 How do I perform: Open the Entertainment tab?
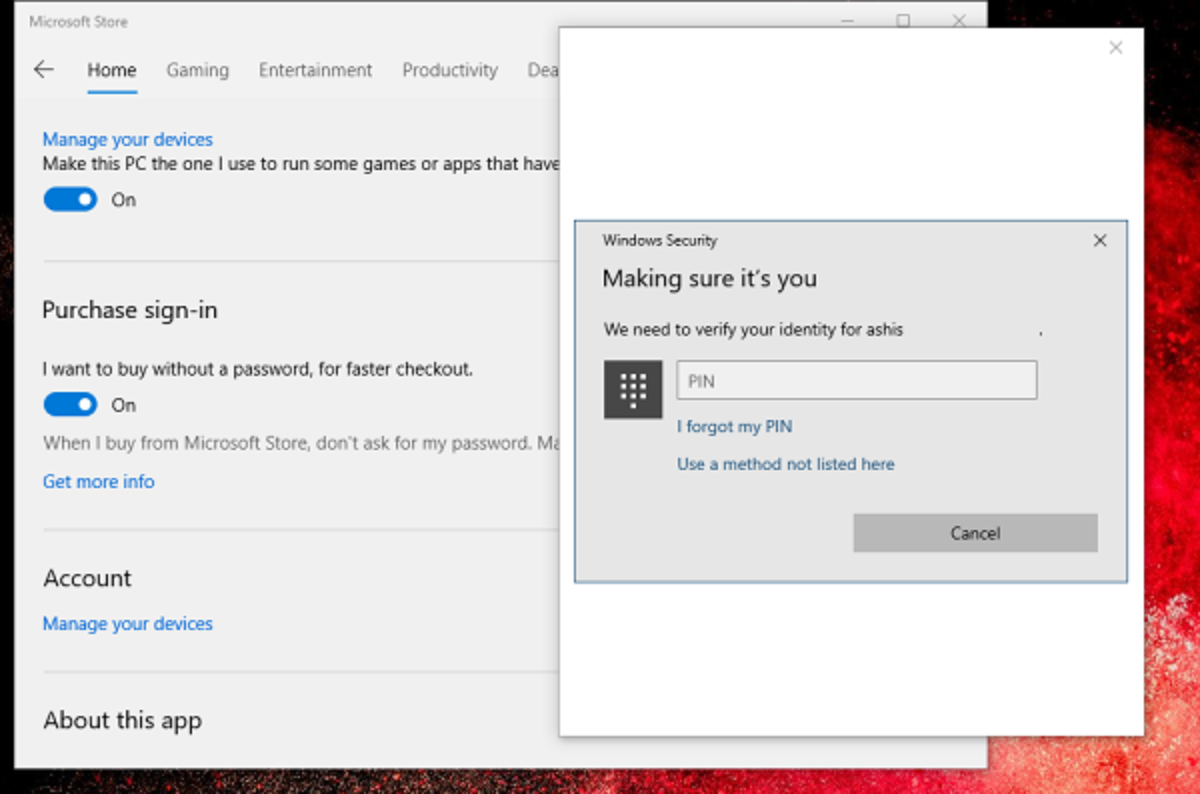tap(315, 70)
